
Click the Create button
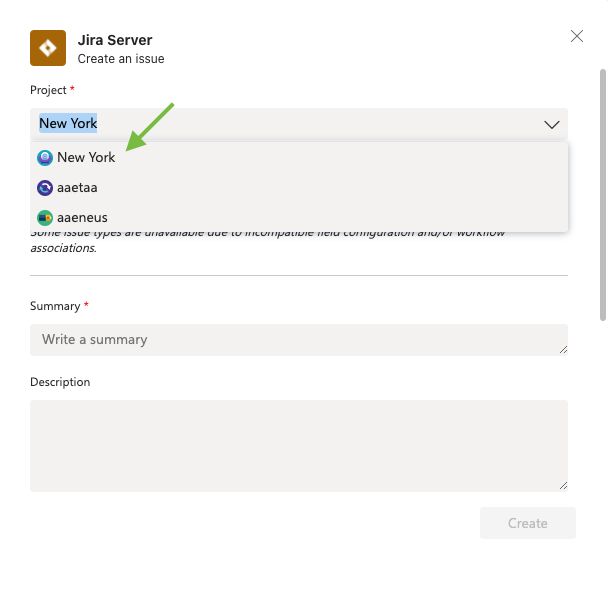click(528, 523)
